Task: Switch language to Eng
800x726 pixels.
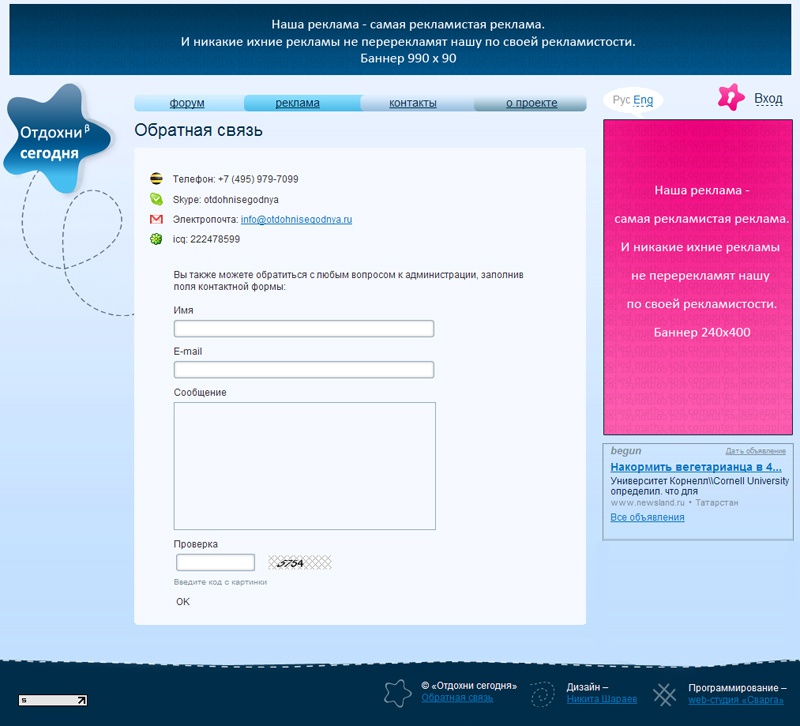Action: pos(643,100)
